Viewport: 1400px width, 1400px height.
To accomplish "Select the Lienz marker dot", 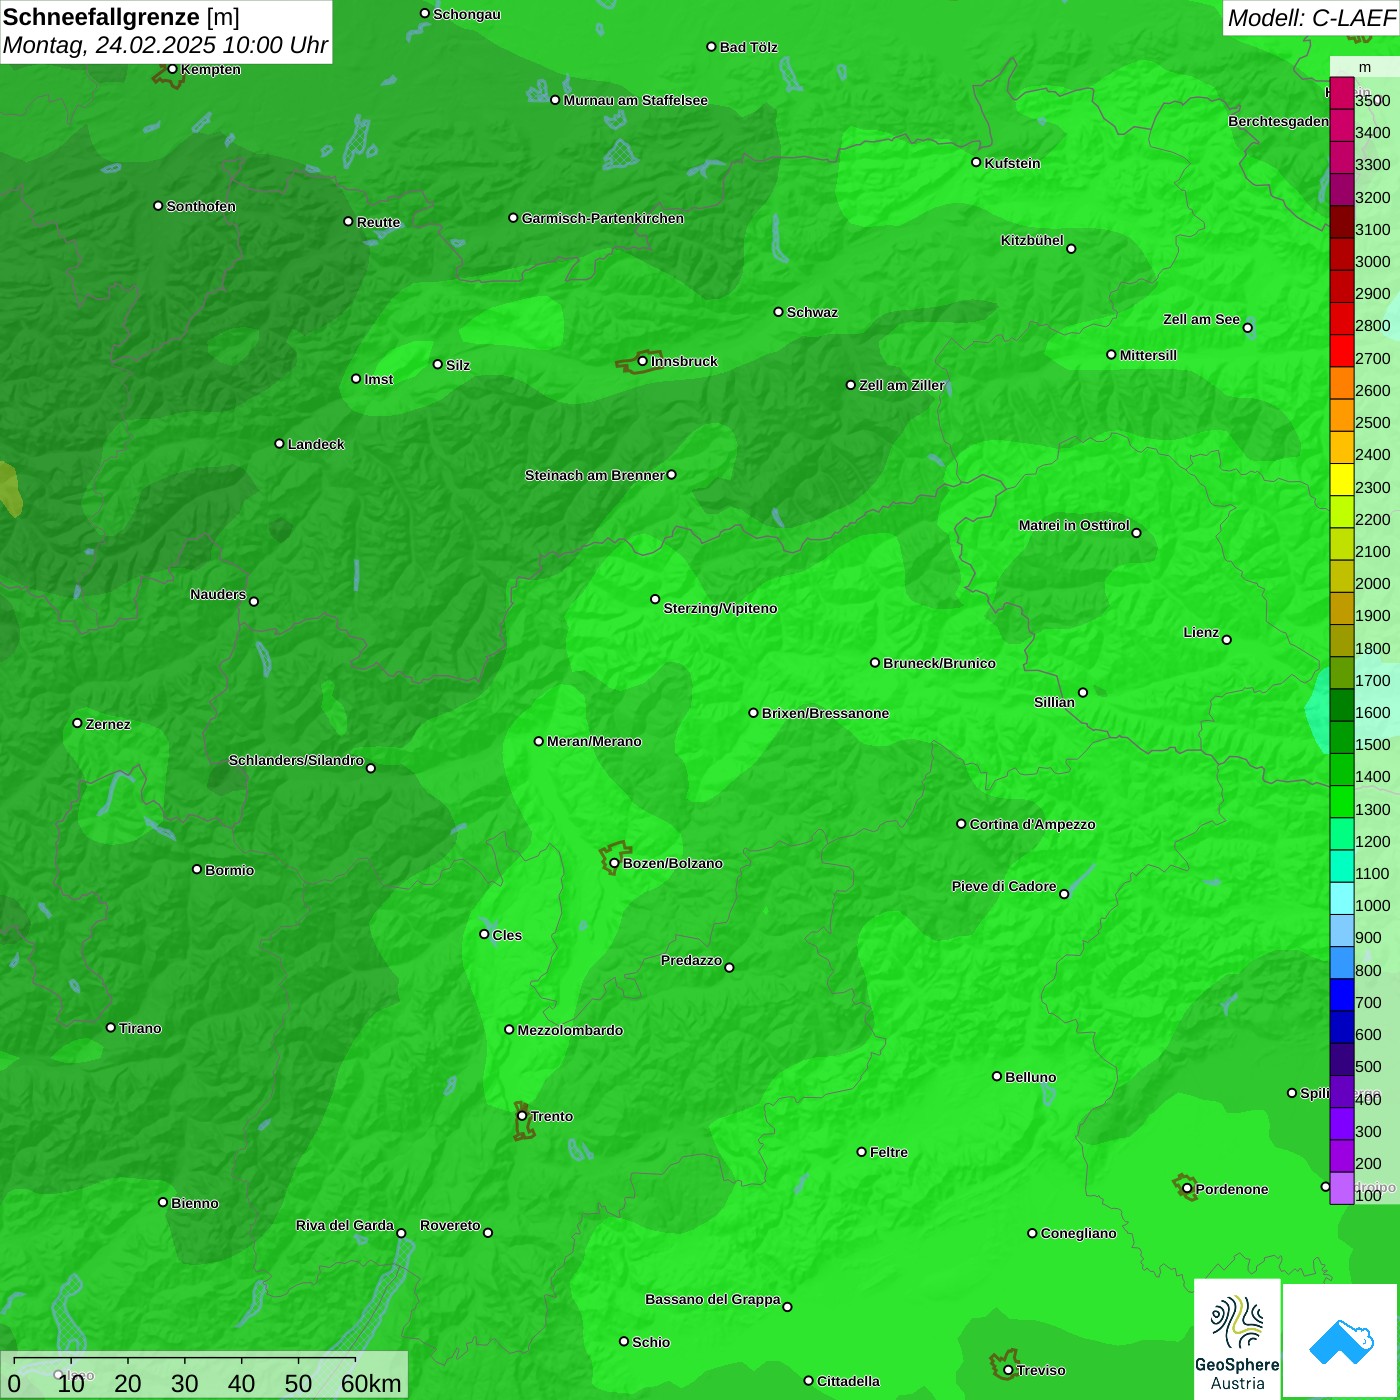I will click(1227, 640).
